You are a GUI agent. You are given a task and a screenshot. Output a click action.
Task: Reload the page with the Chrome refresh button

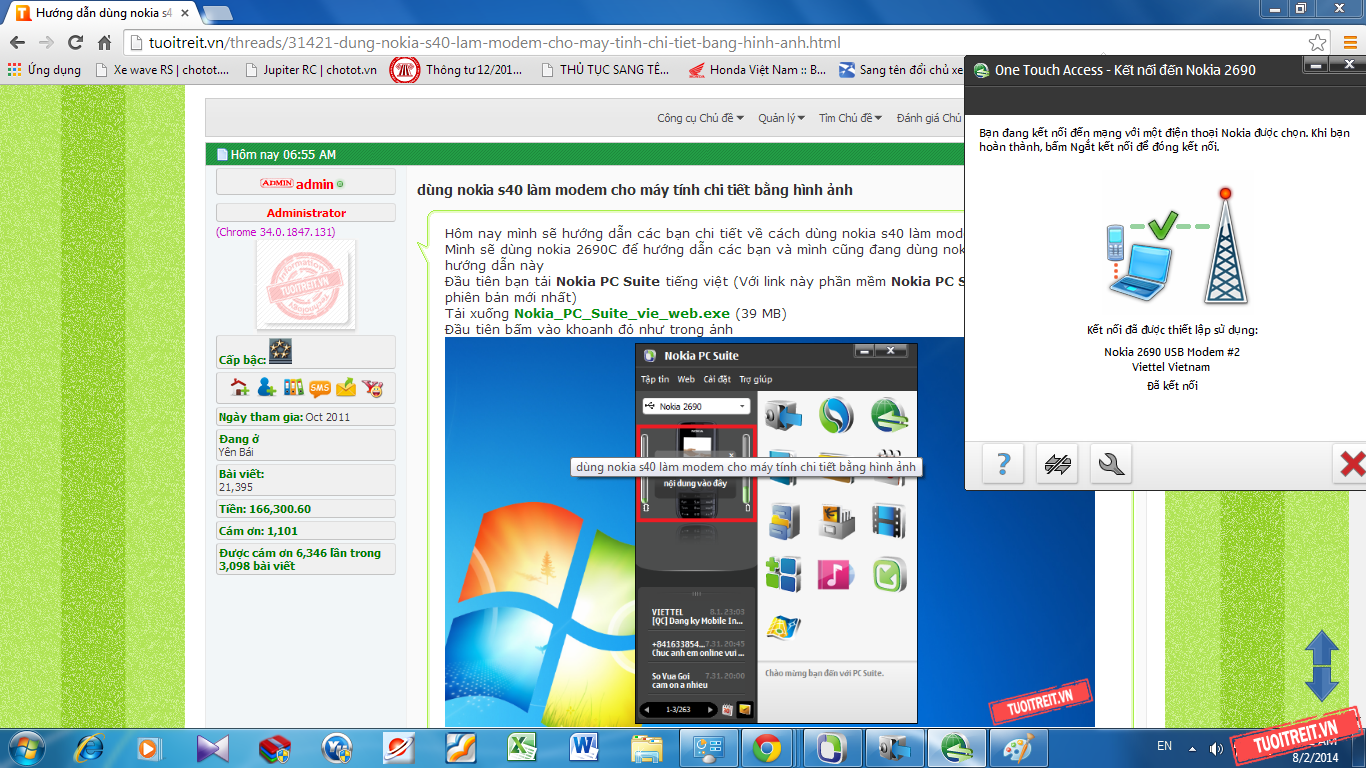75,43
